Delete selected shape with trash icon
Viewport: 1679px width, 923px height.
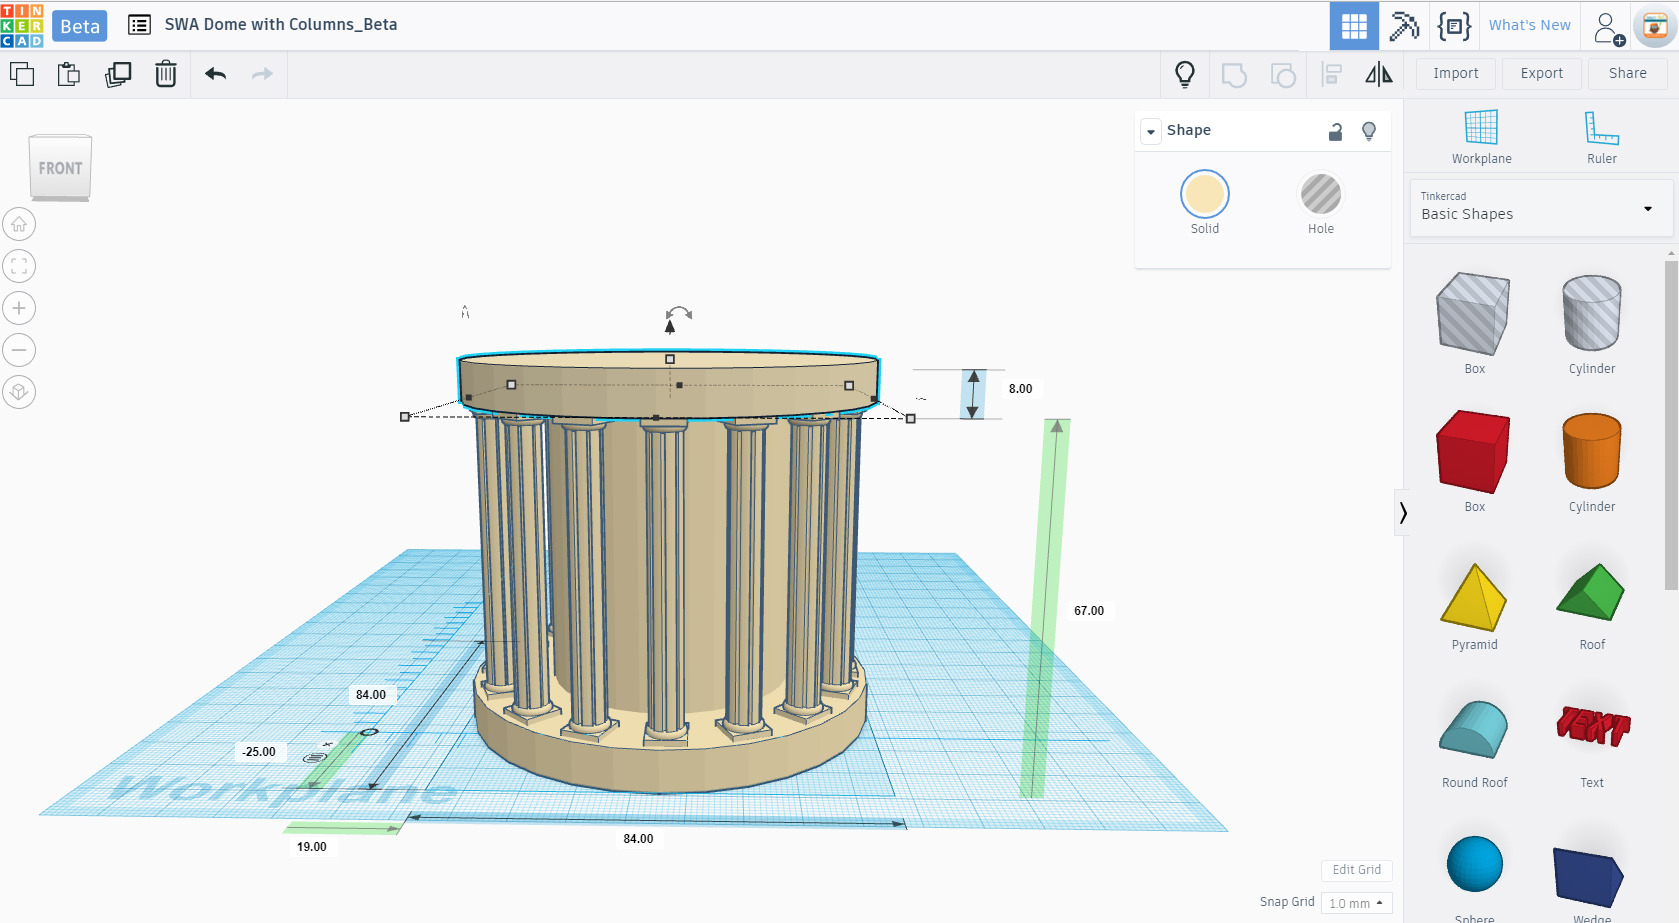(x=166, y=74)
